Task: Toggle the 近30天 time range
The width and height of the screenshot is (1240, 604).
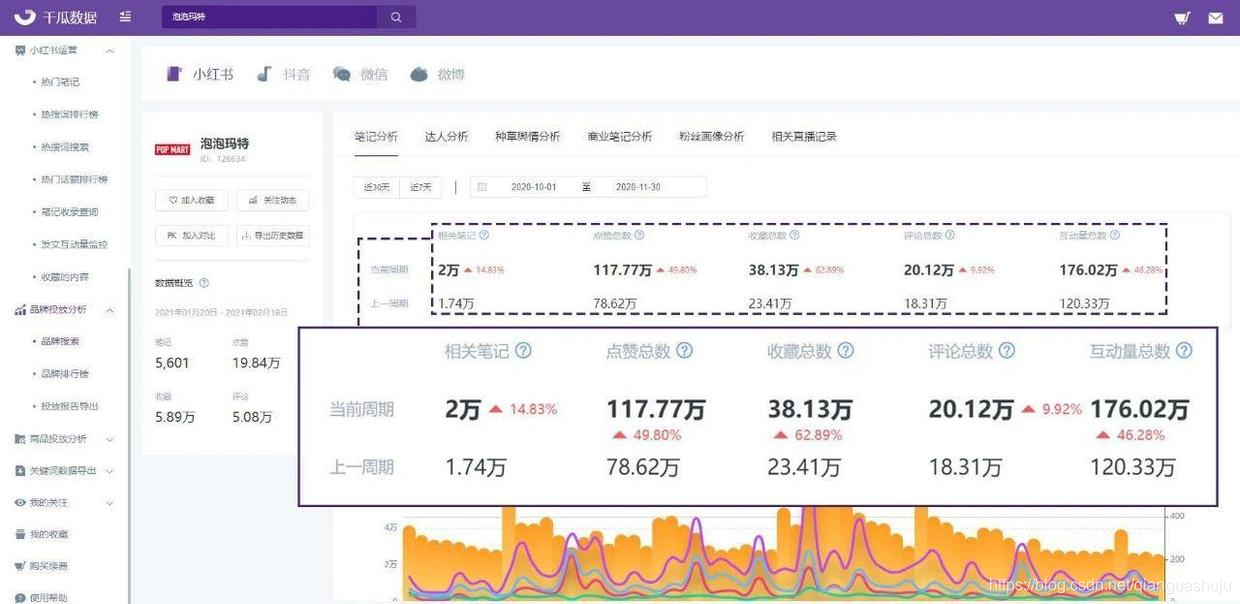Action: (x=375, y=186)
